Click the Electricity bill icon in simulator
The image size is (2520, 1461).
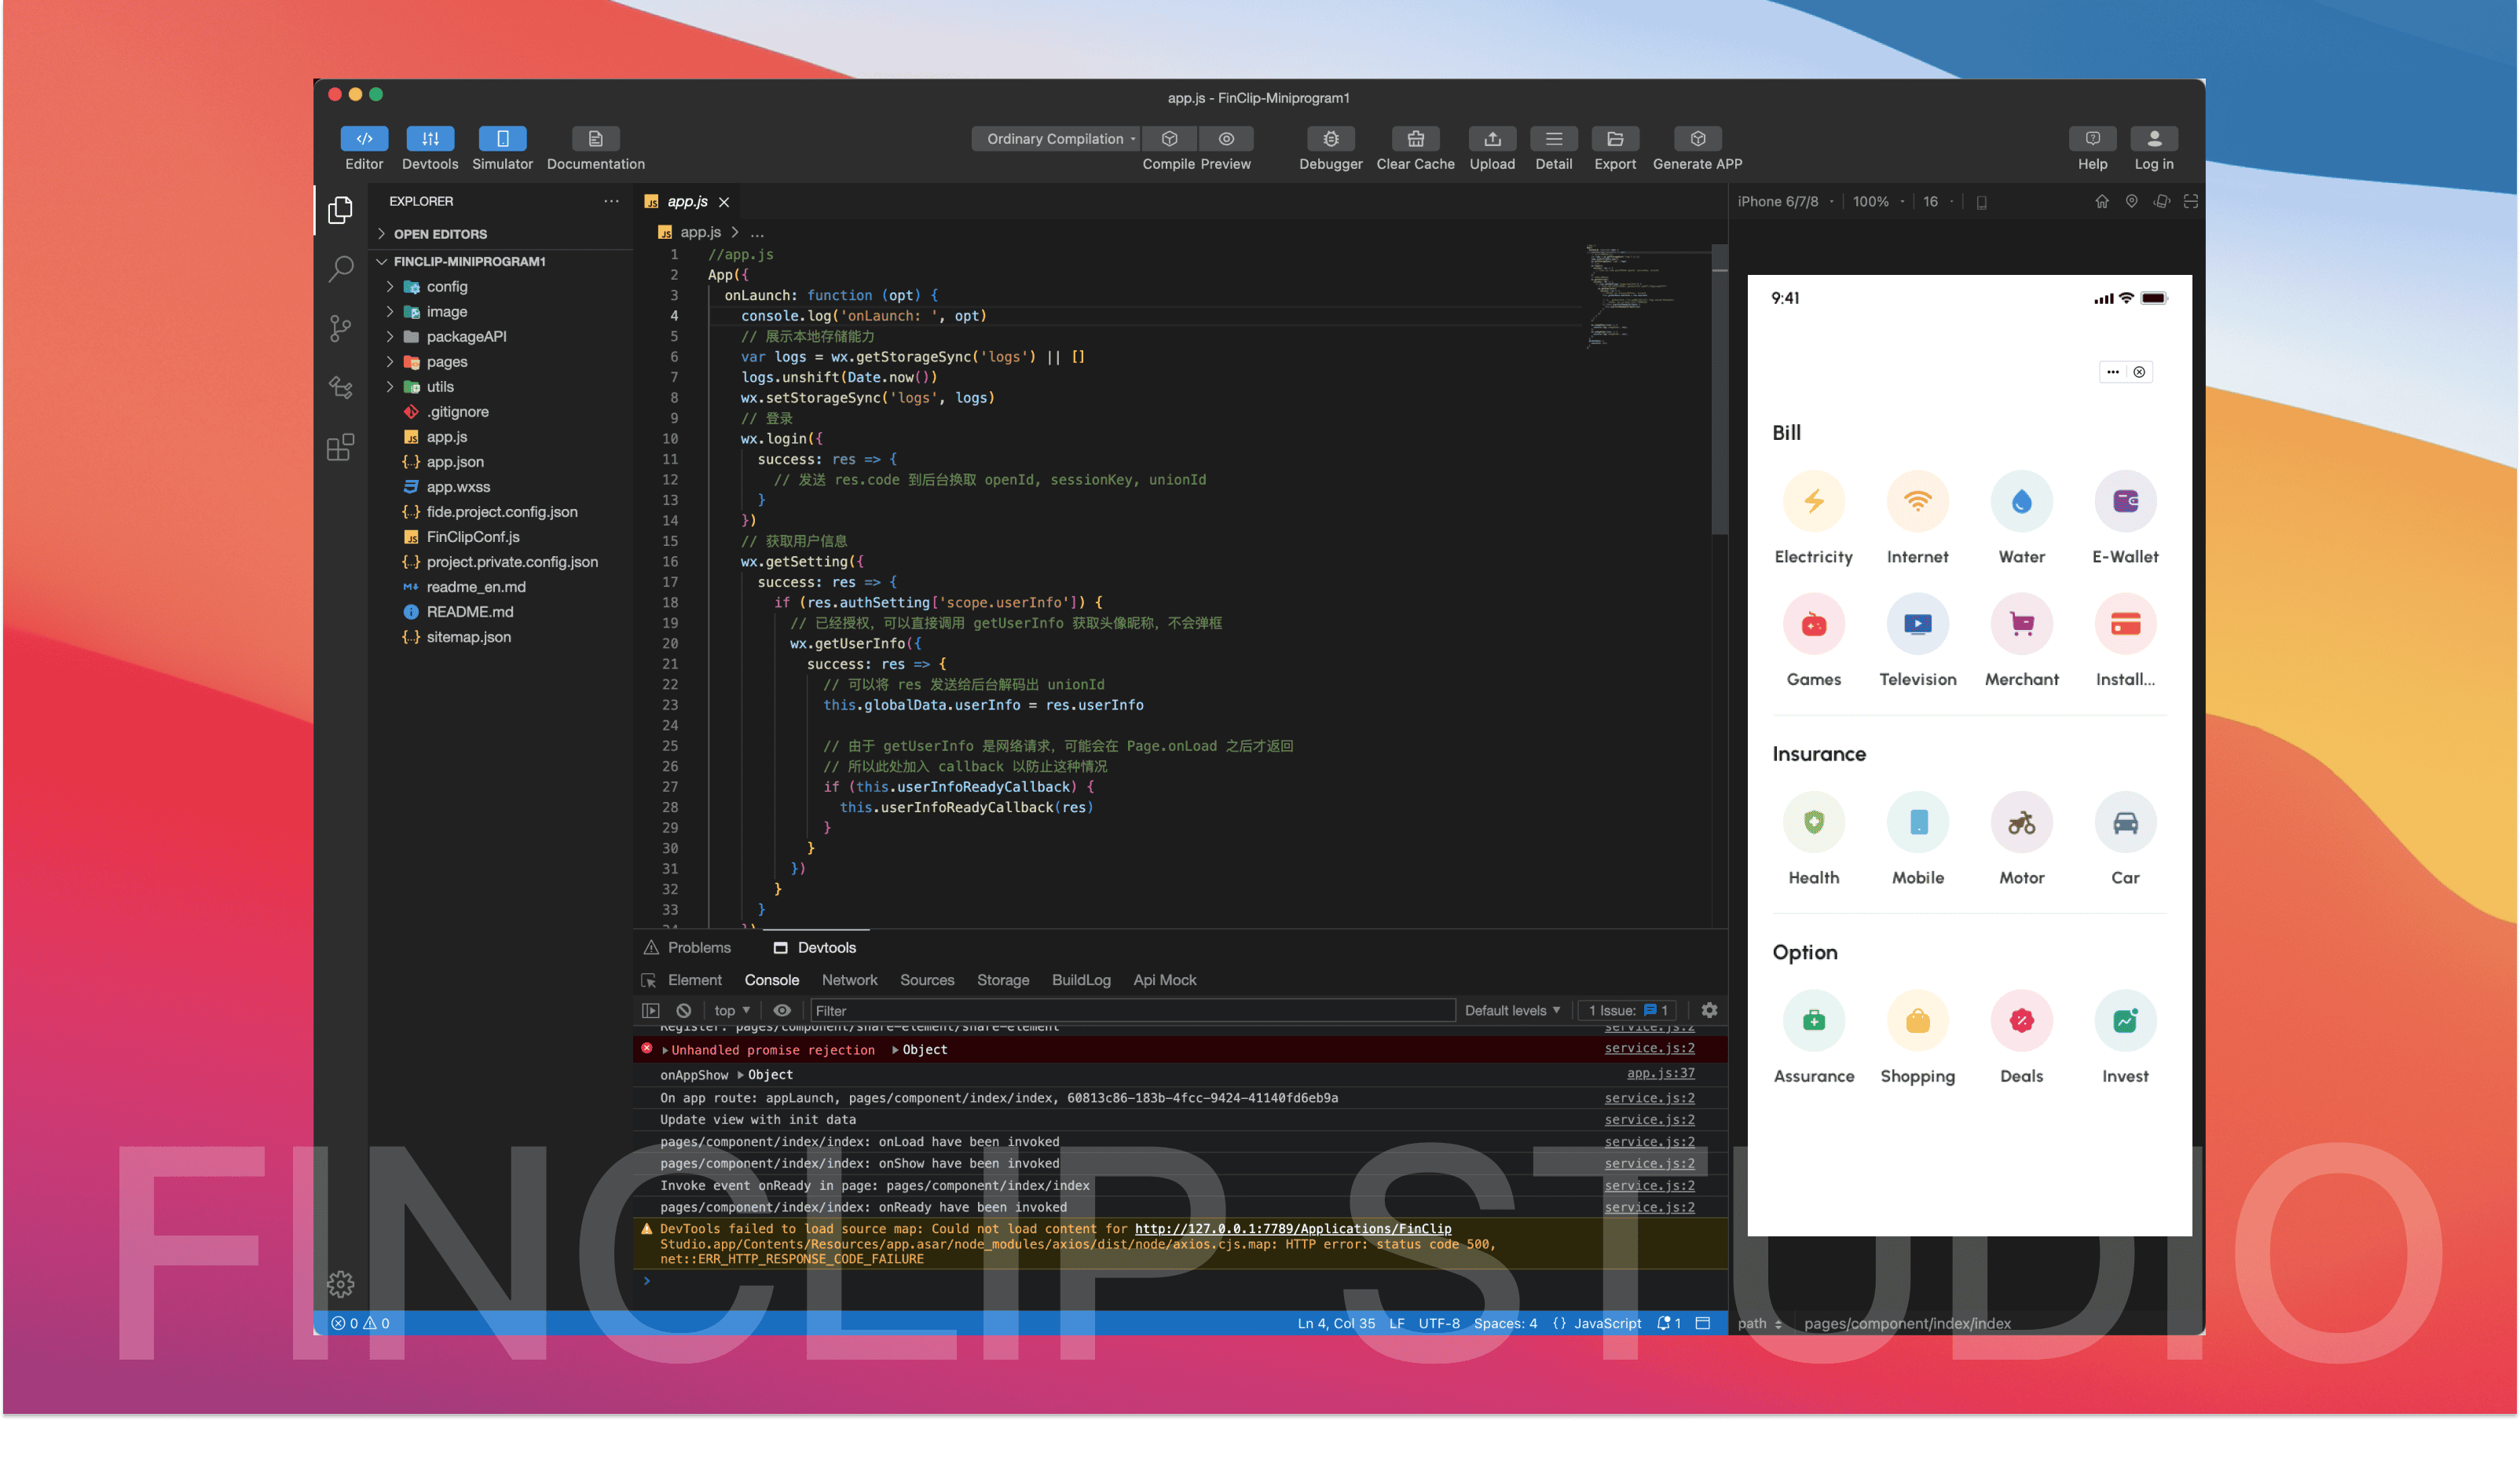(1812, 501)
